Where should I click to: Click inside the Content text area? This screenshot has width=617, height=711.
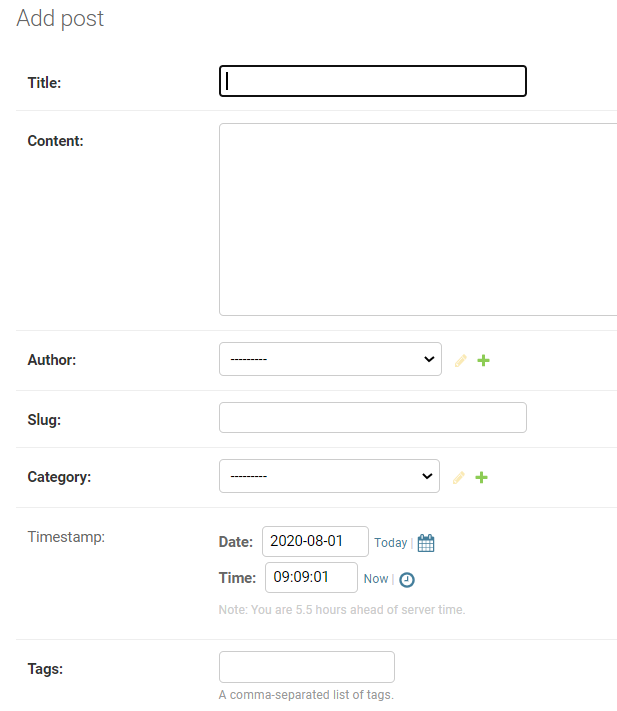click(x=418, y=219)
